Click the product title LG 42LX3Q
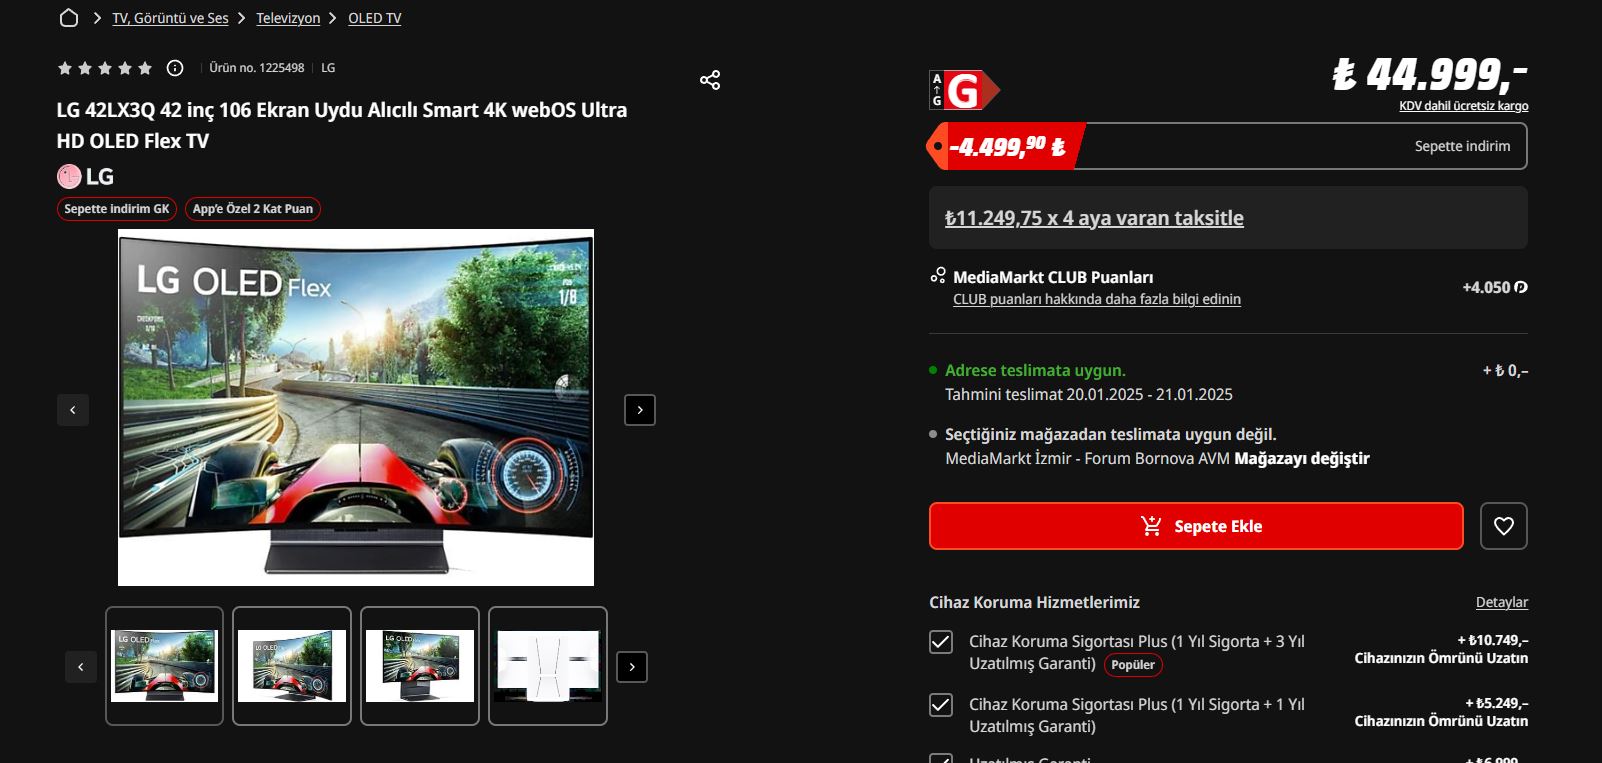1602x763 pixels. [342, 125]
